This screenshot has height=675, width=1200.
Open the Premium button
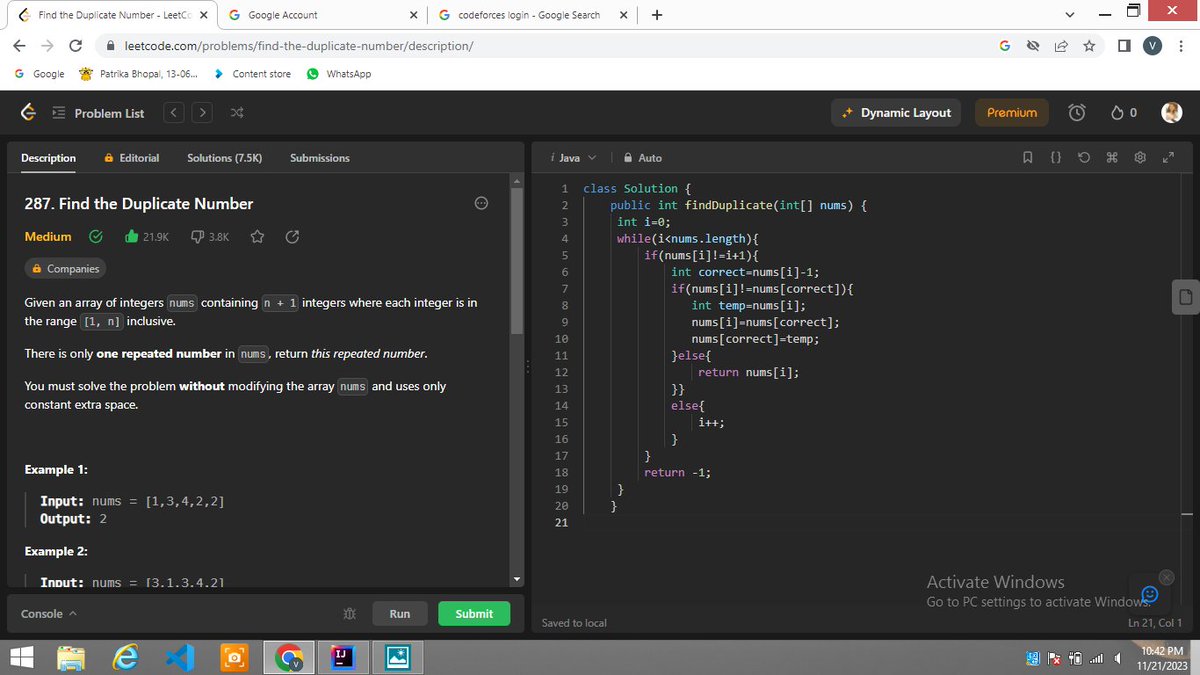(1012, 113)
